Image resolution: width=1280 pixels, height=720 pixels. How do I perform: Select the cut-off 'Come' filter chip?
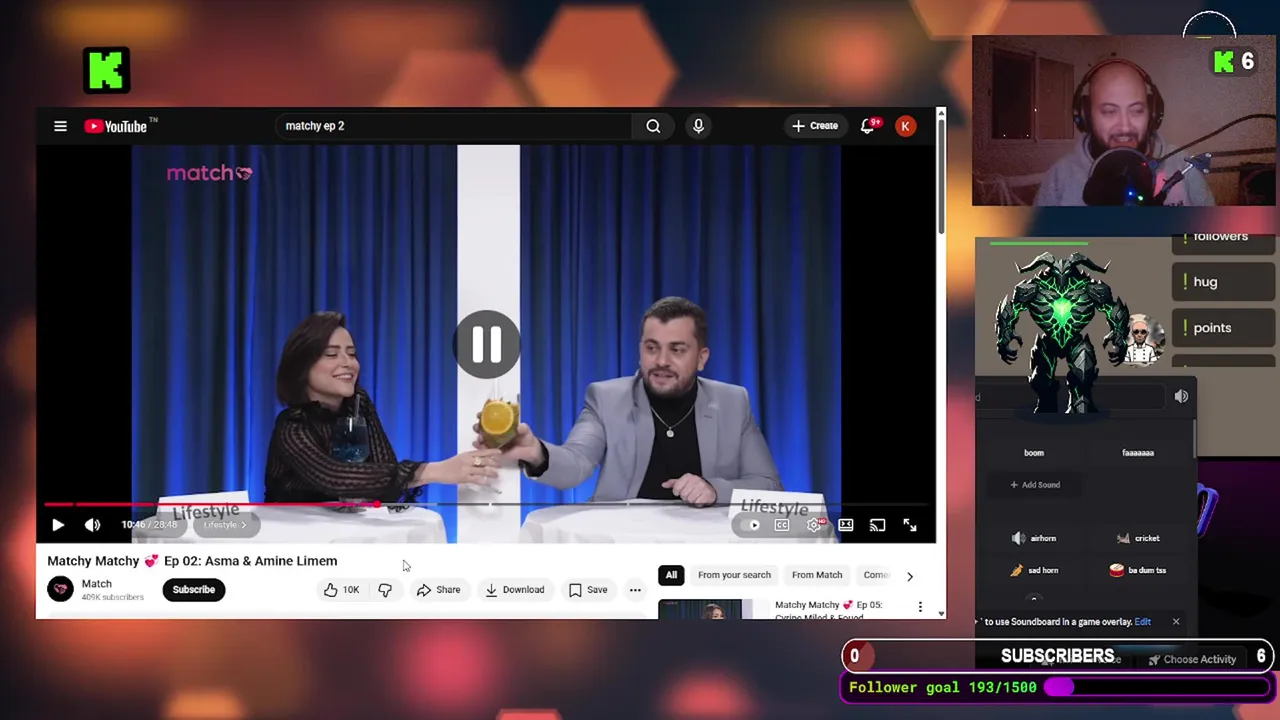coord(875,575)
